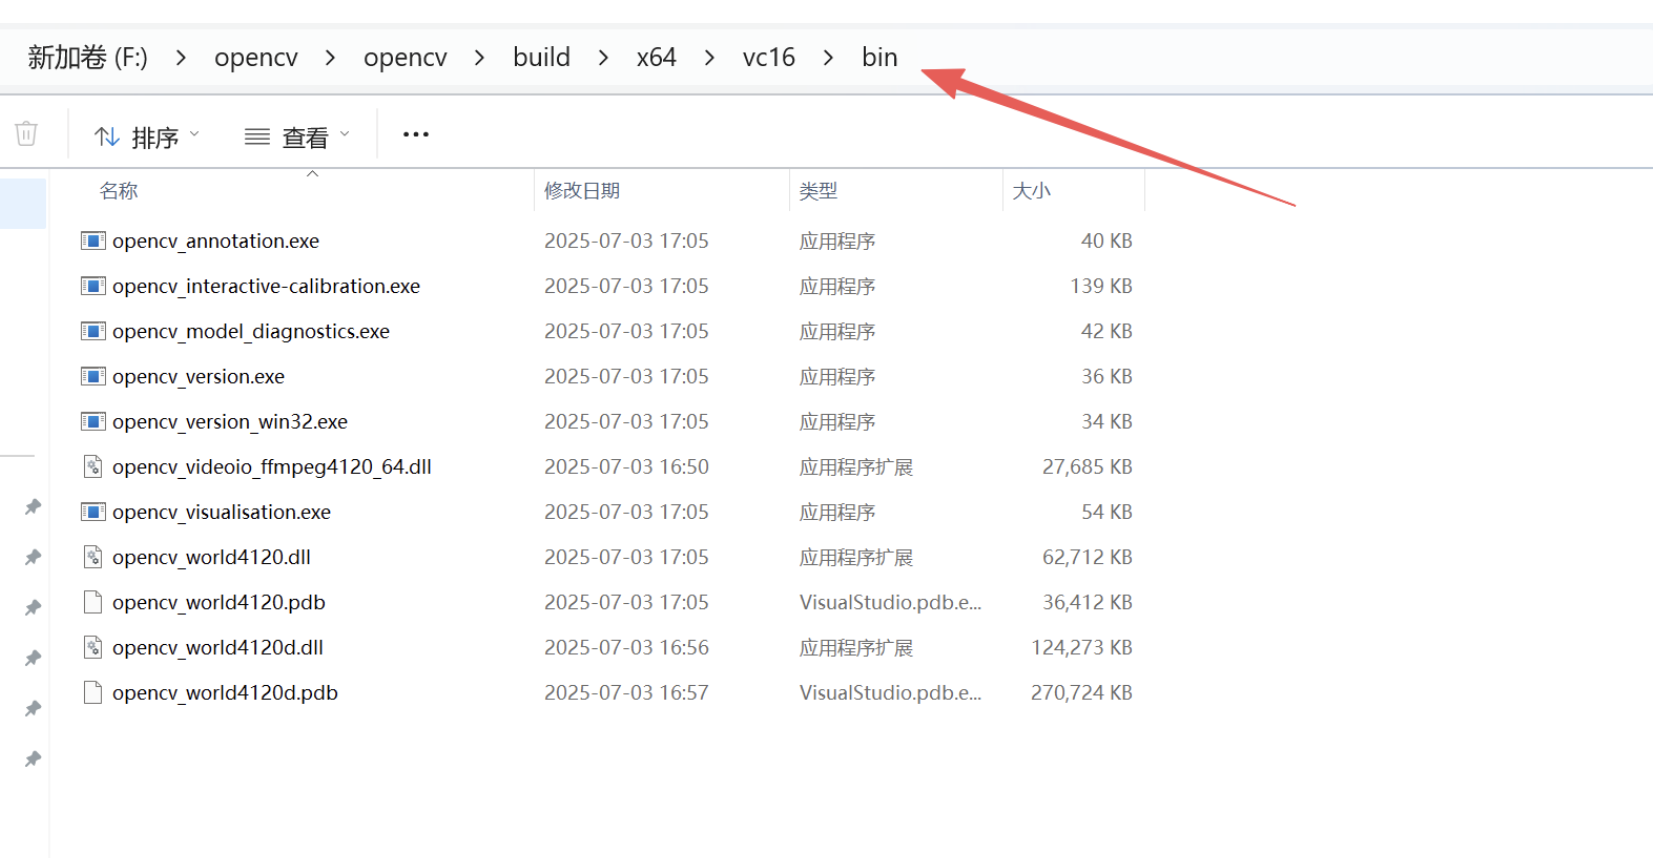Sort by the 名称 column header
The width and height of the screenshot is (1653, 858).
[x=119, y=191]
